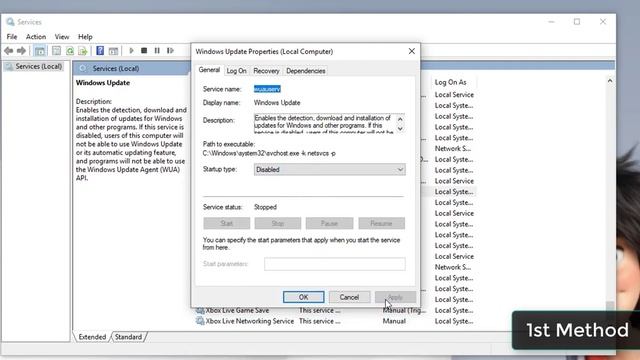Click the Export List toolbar icon

(83, 51)
